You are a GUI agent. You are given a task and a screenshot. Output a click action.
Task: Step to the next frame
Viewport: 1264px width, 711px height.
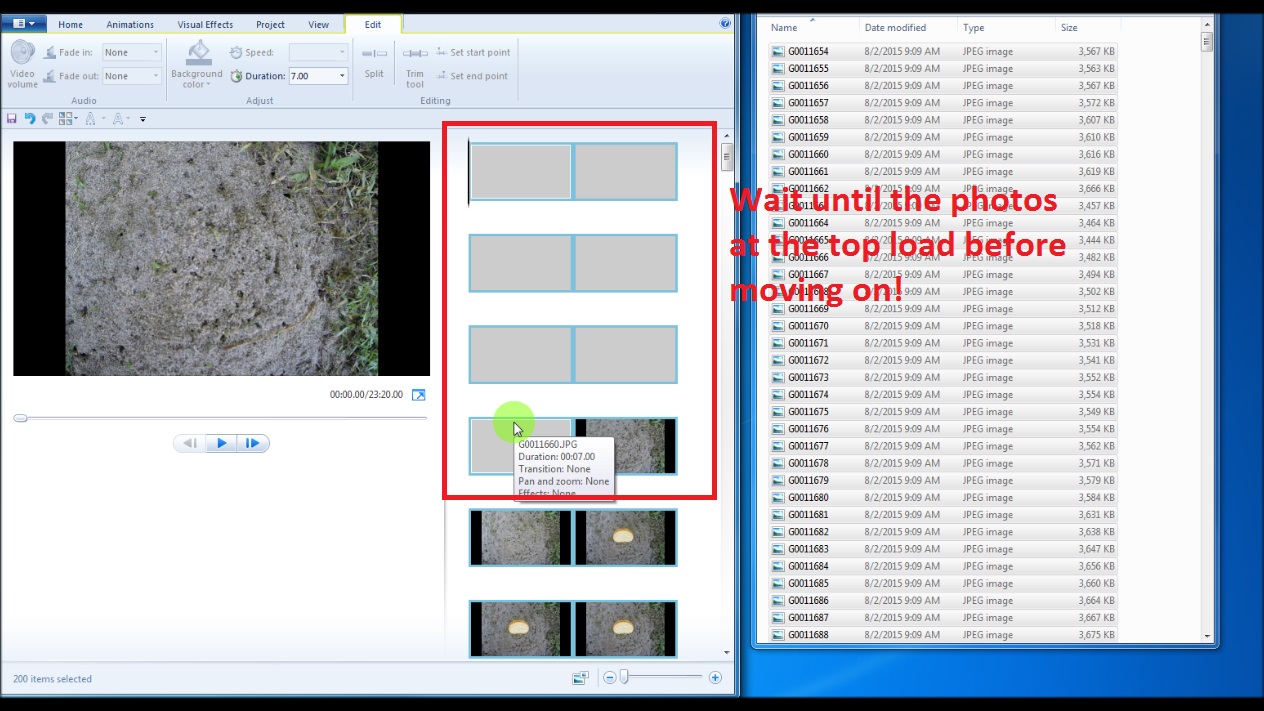point(253,443)
